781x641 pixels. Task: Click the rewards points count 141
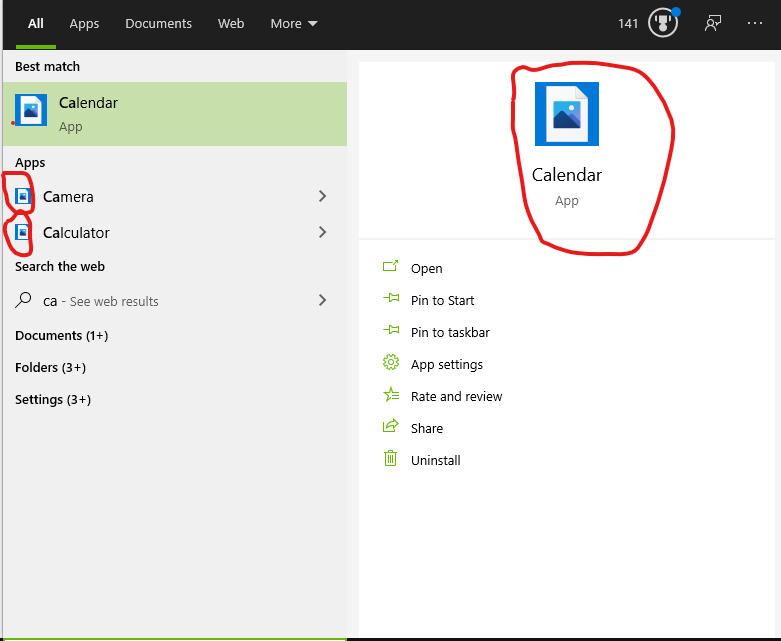(628, 23)
